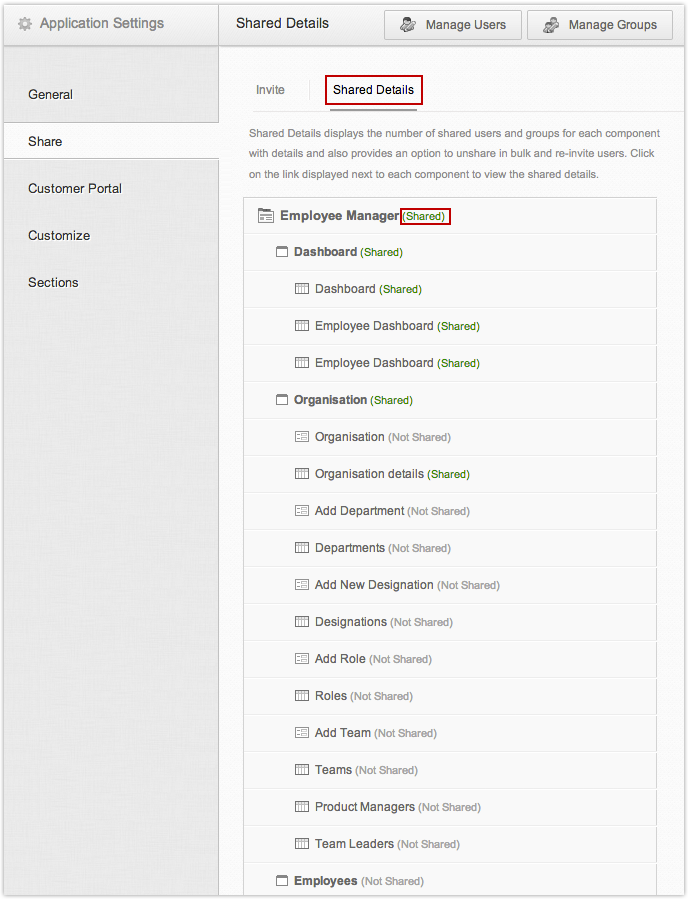This screenshot has height=900, width=690.
Task: Open the Sections settings item
Action: coord(53,283)
